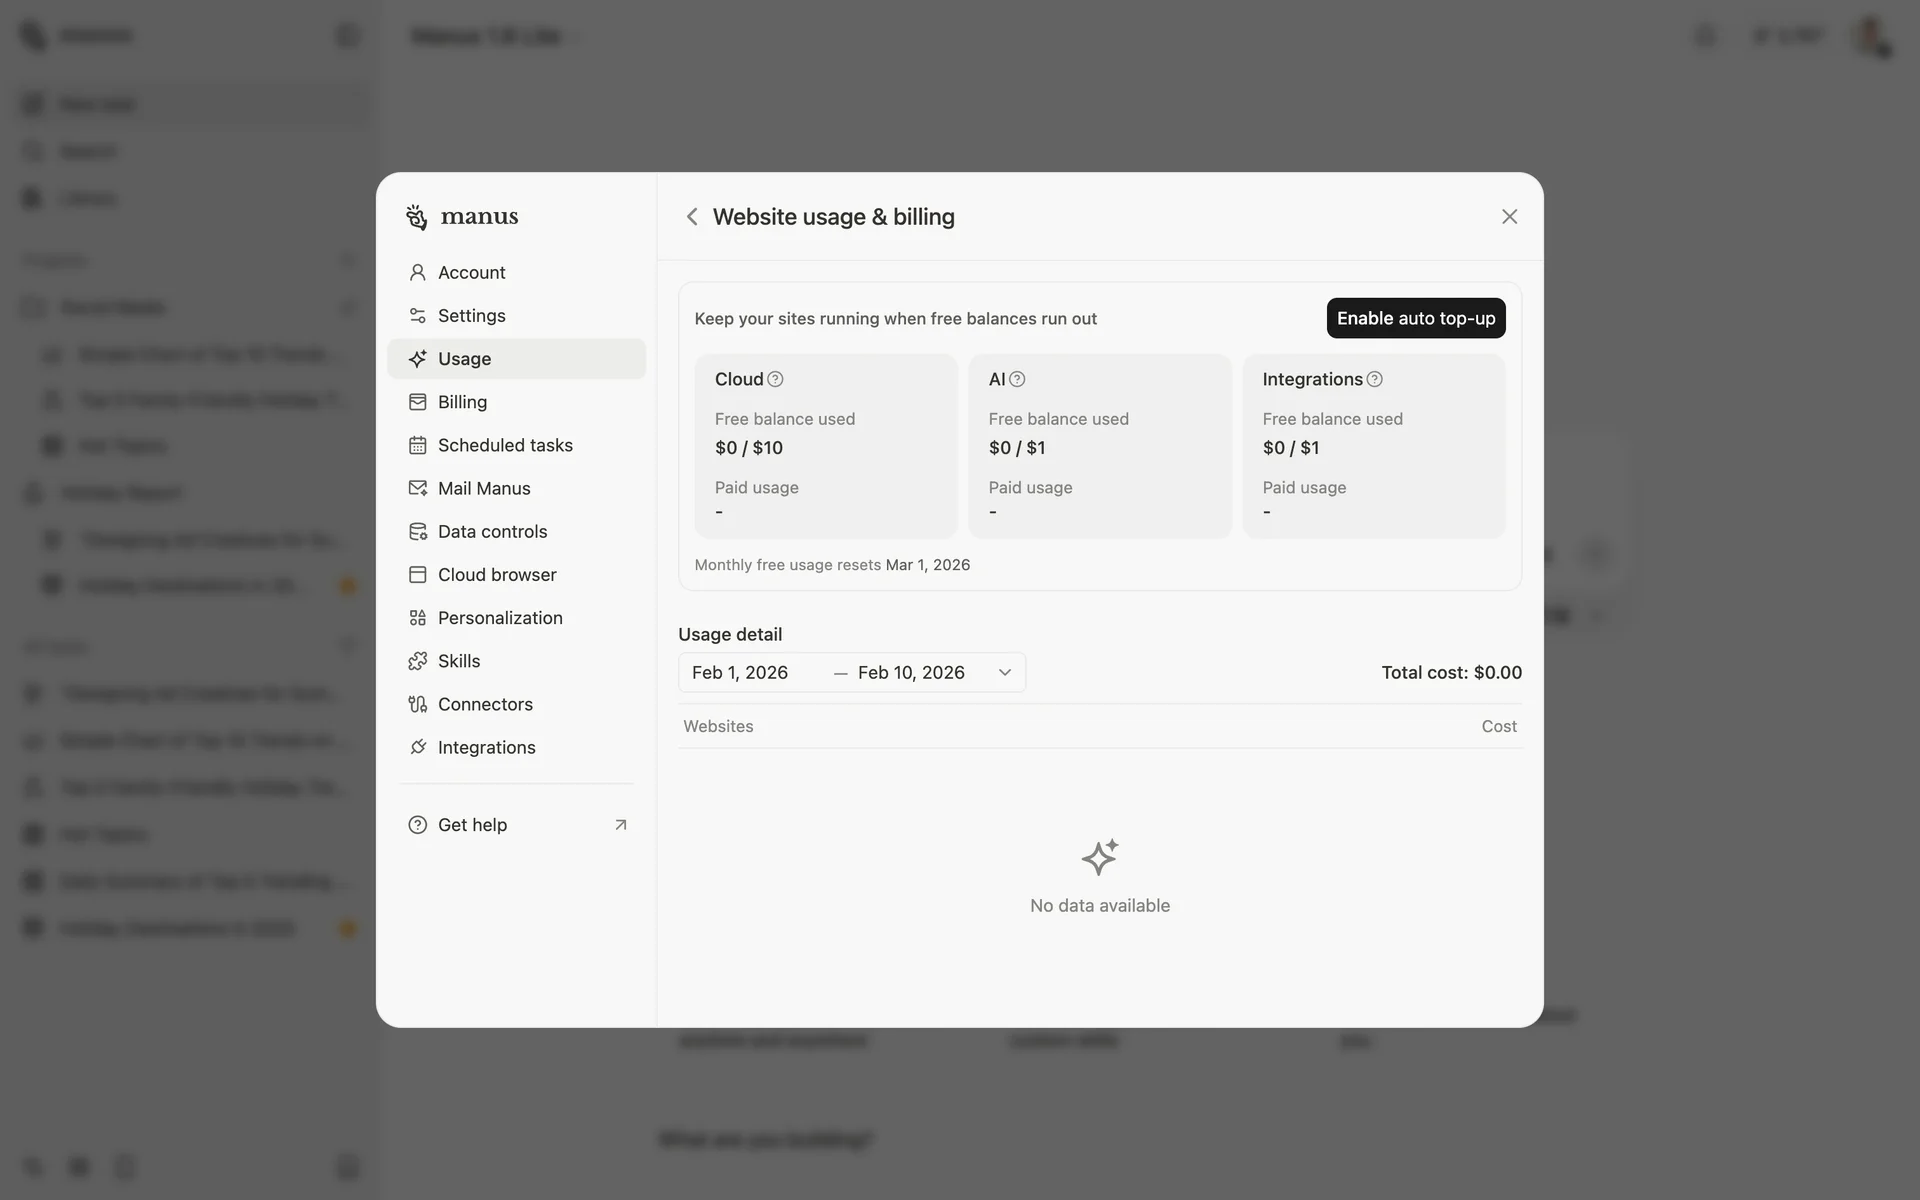Open the Billing section
Image resolution: width=1920 pixels, height=1200 pixels.
click(462, 402)
